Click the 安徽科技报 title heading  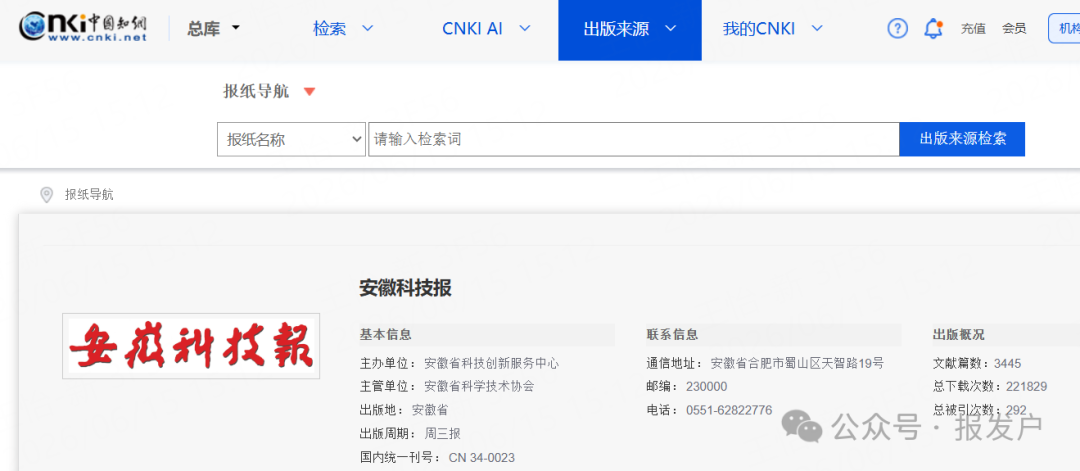point(405,288)
